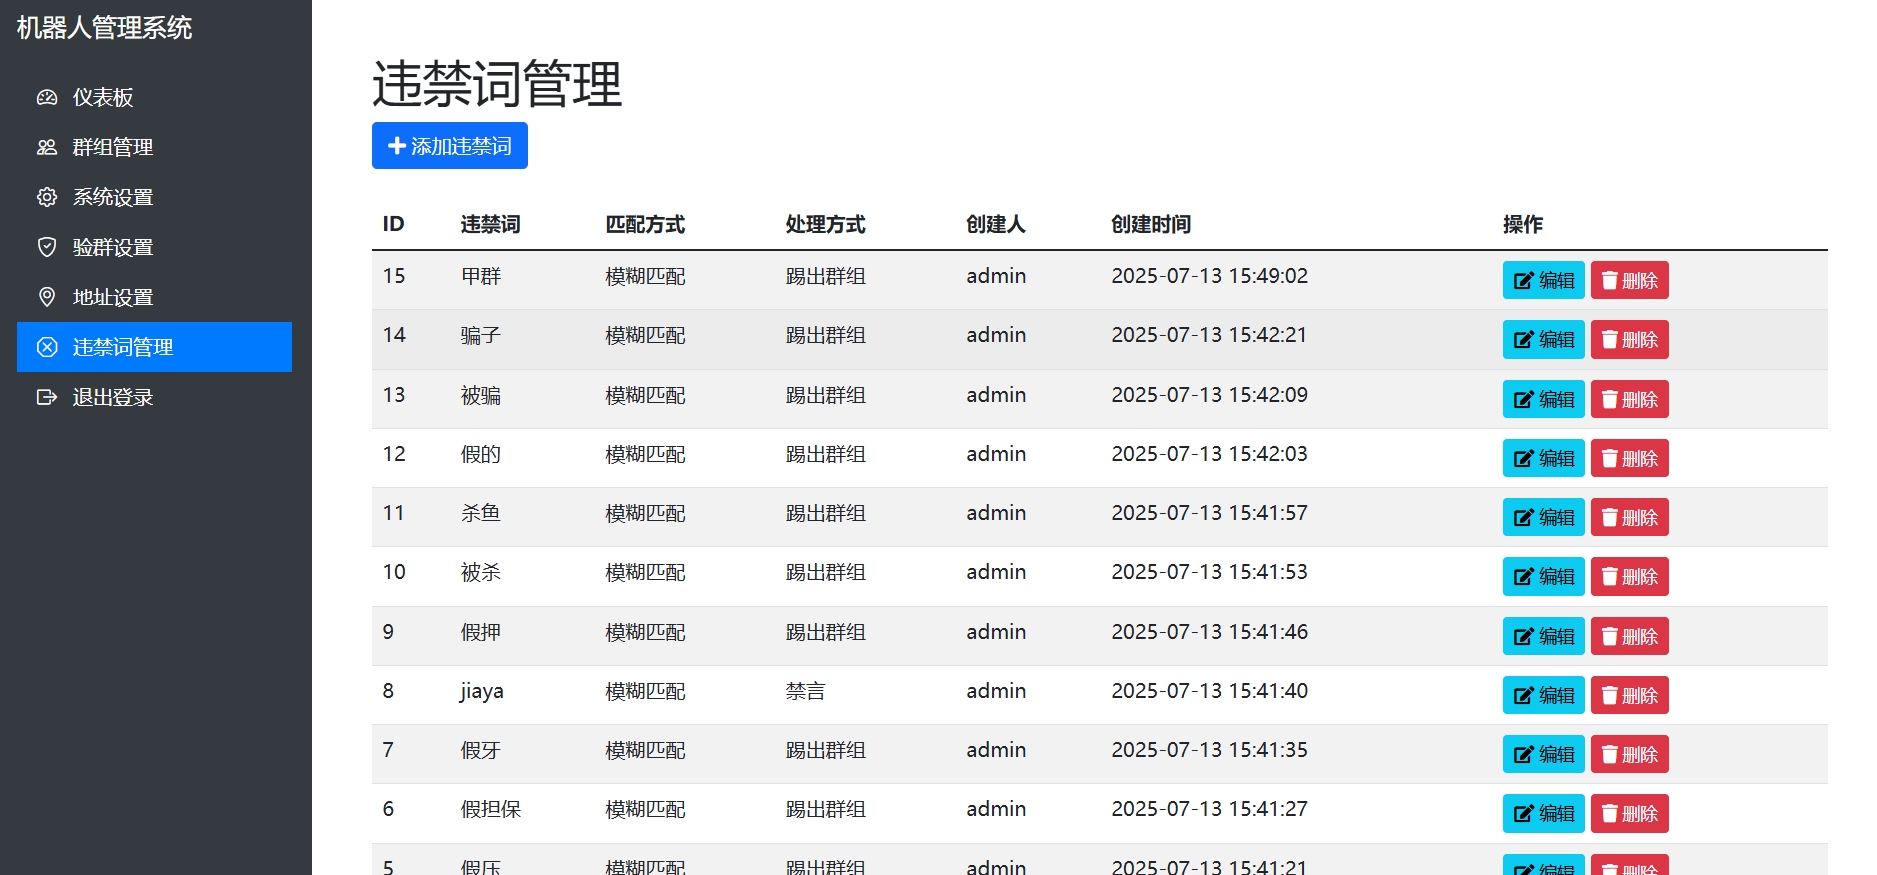The width and height of the screenshot is (1877, 875).
Task: Click the logout arrow icon
Action: (47, 397)
